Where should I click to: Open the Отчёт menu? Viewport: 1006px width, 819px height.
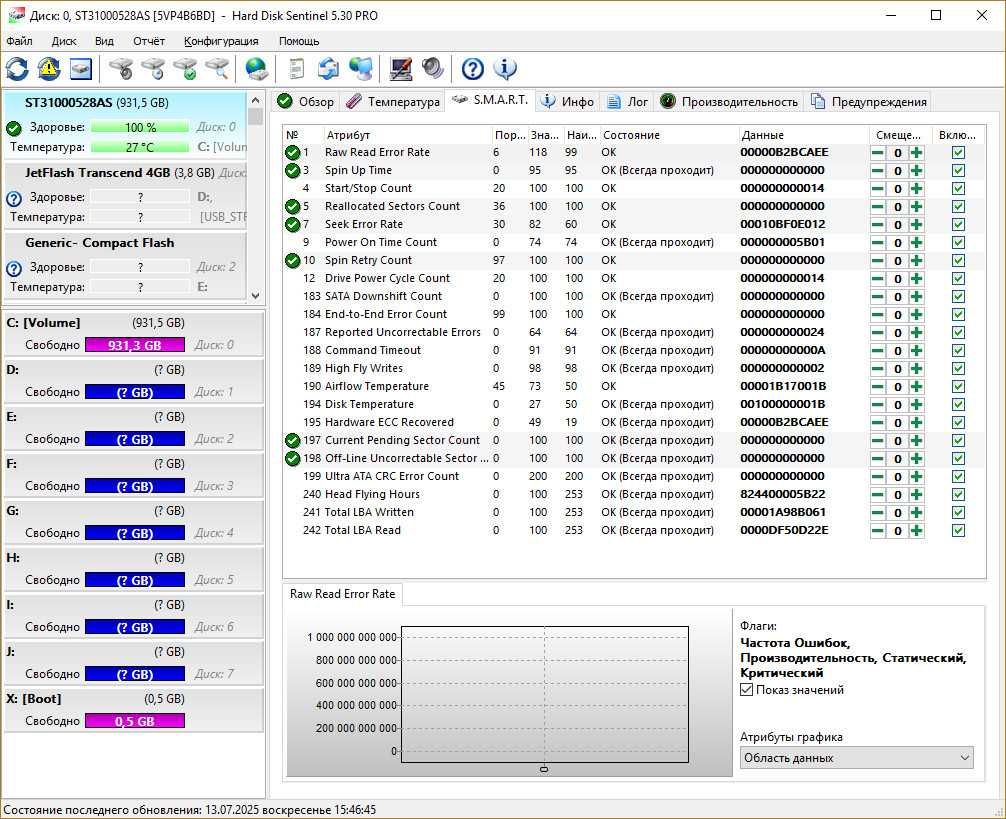point(149,41)
